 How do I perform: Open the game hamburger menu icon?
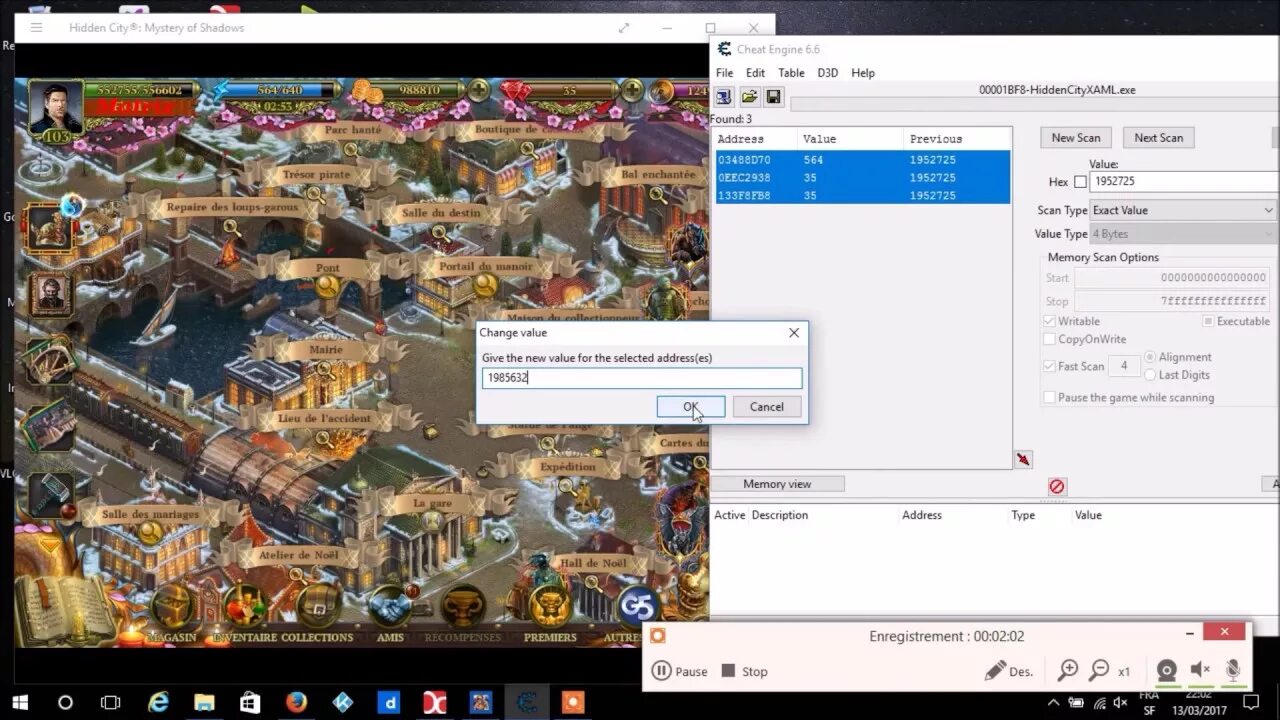point(36,27)
